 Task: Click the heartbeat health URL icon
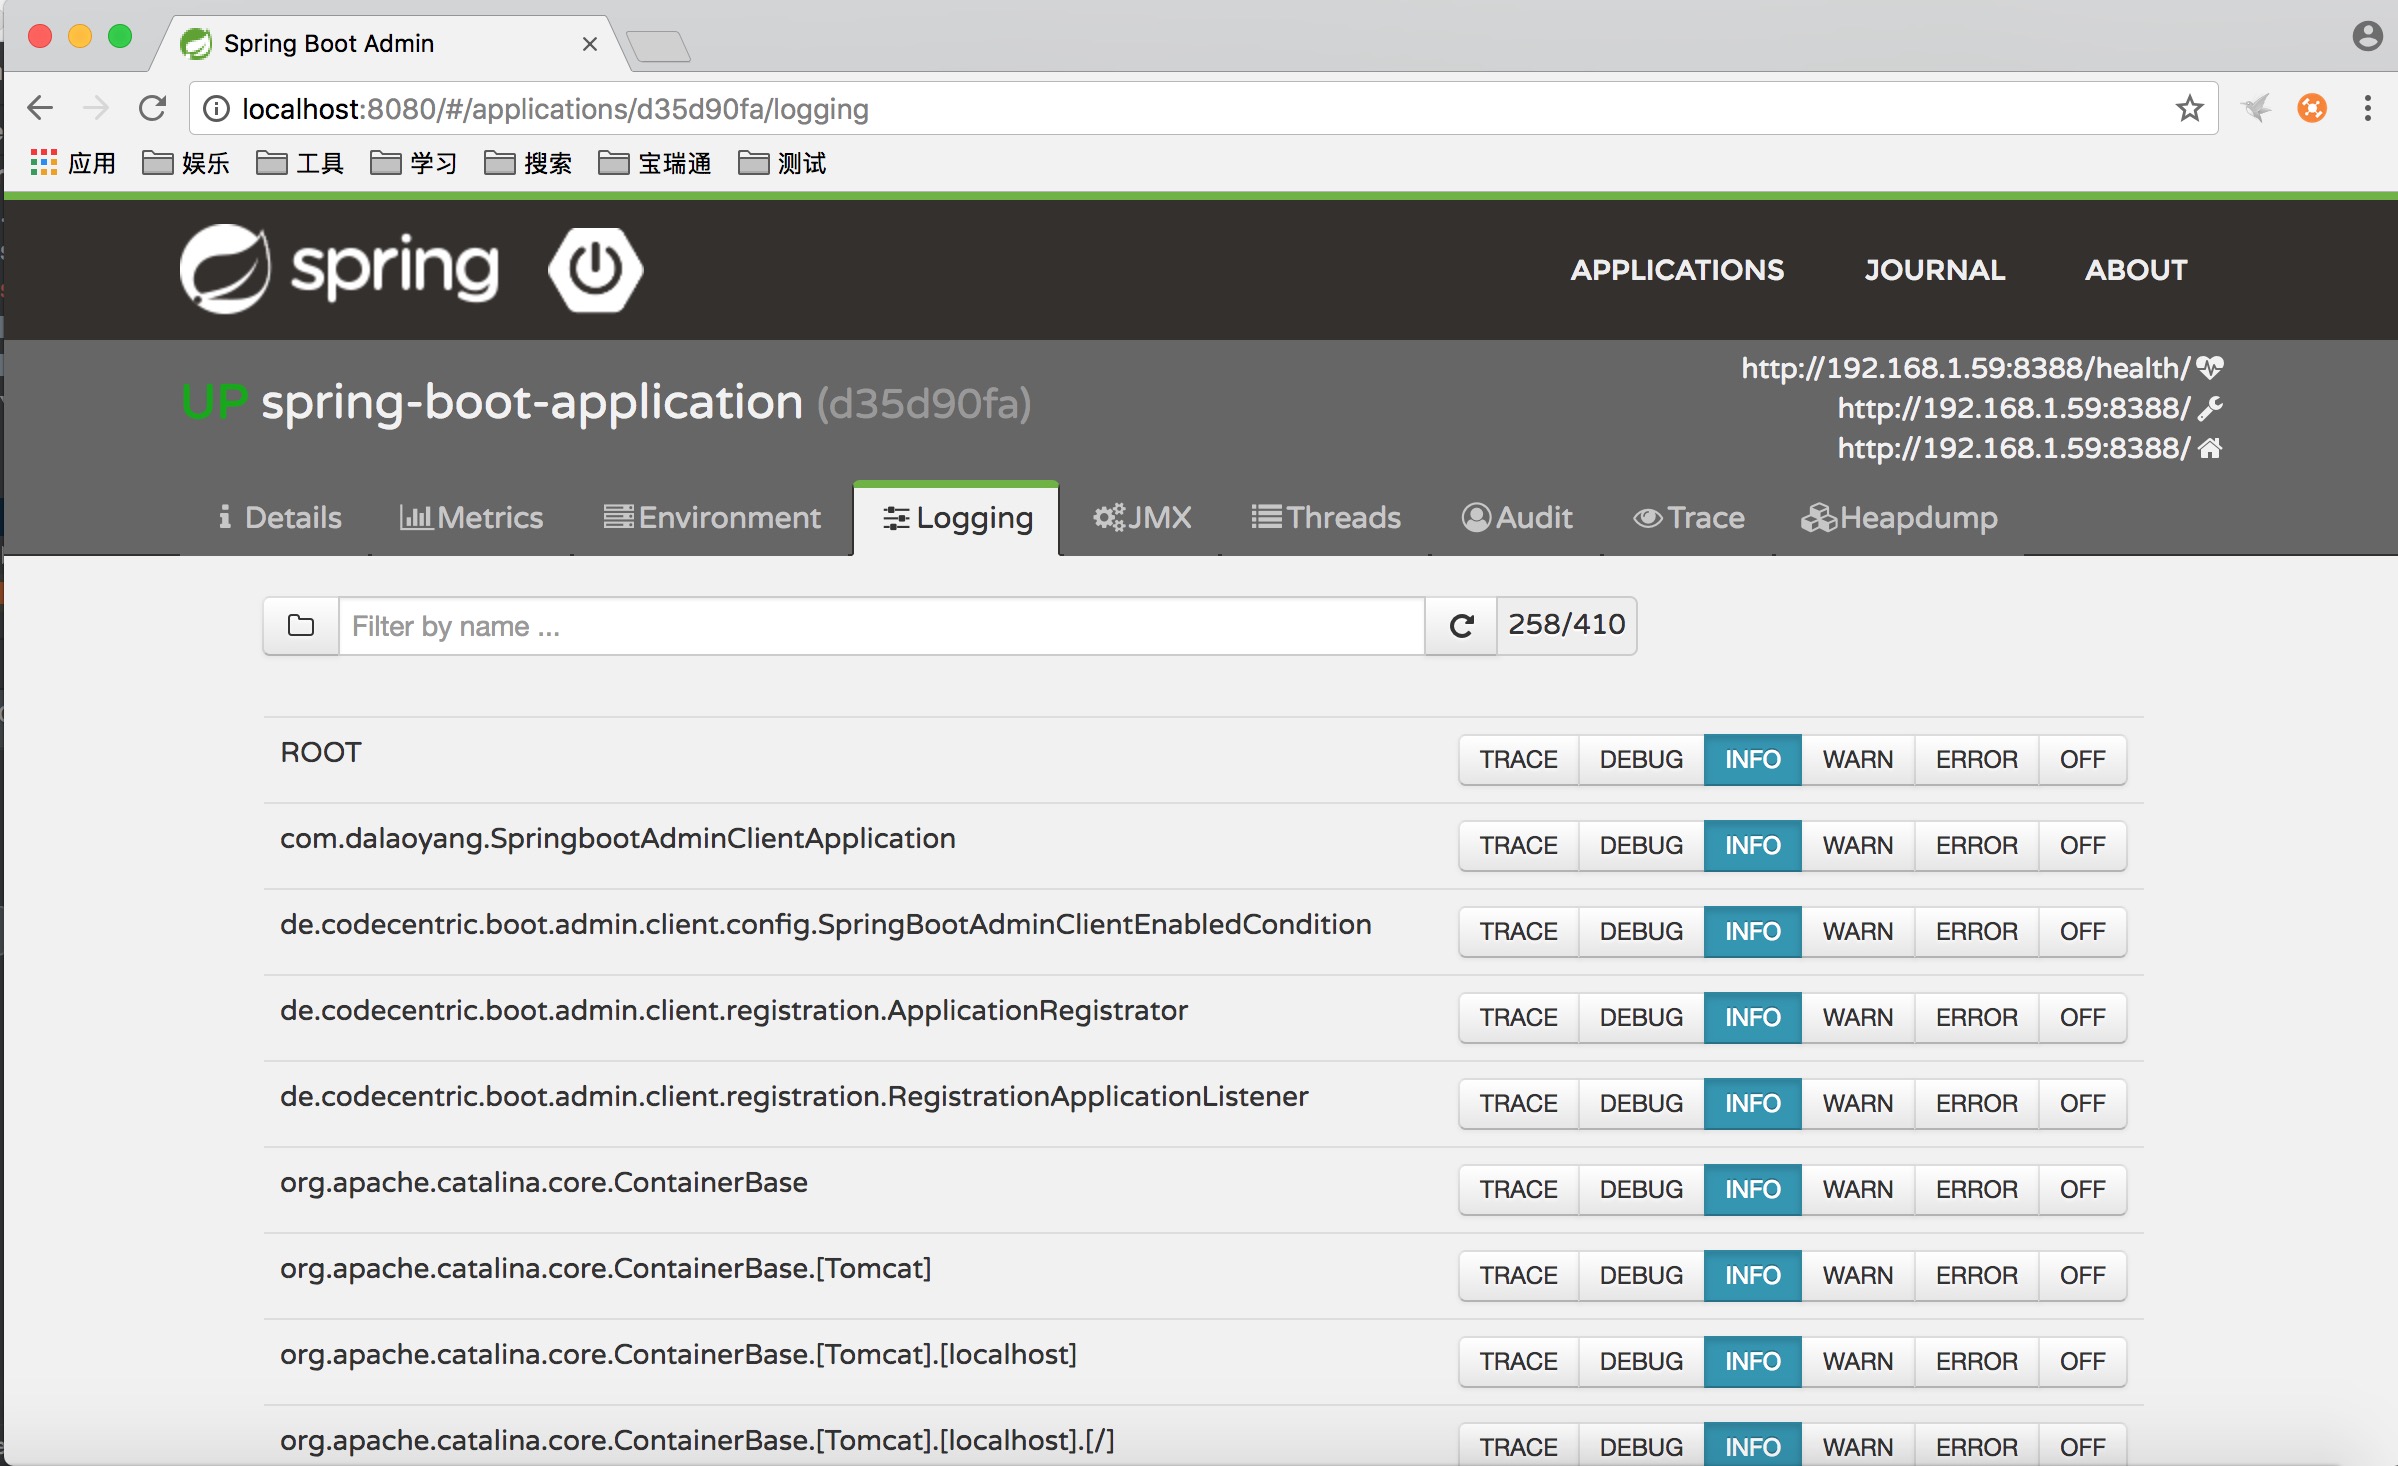(x=2210, y=368)
